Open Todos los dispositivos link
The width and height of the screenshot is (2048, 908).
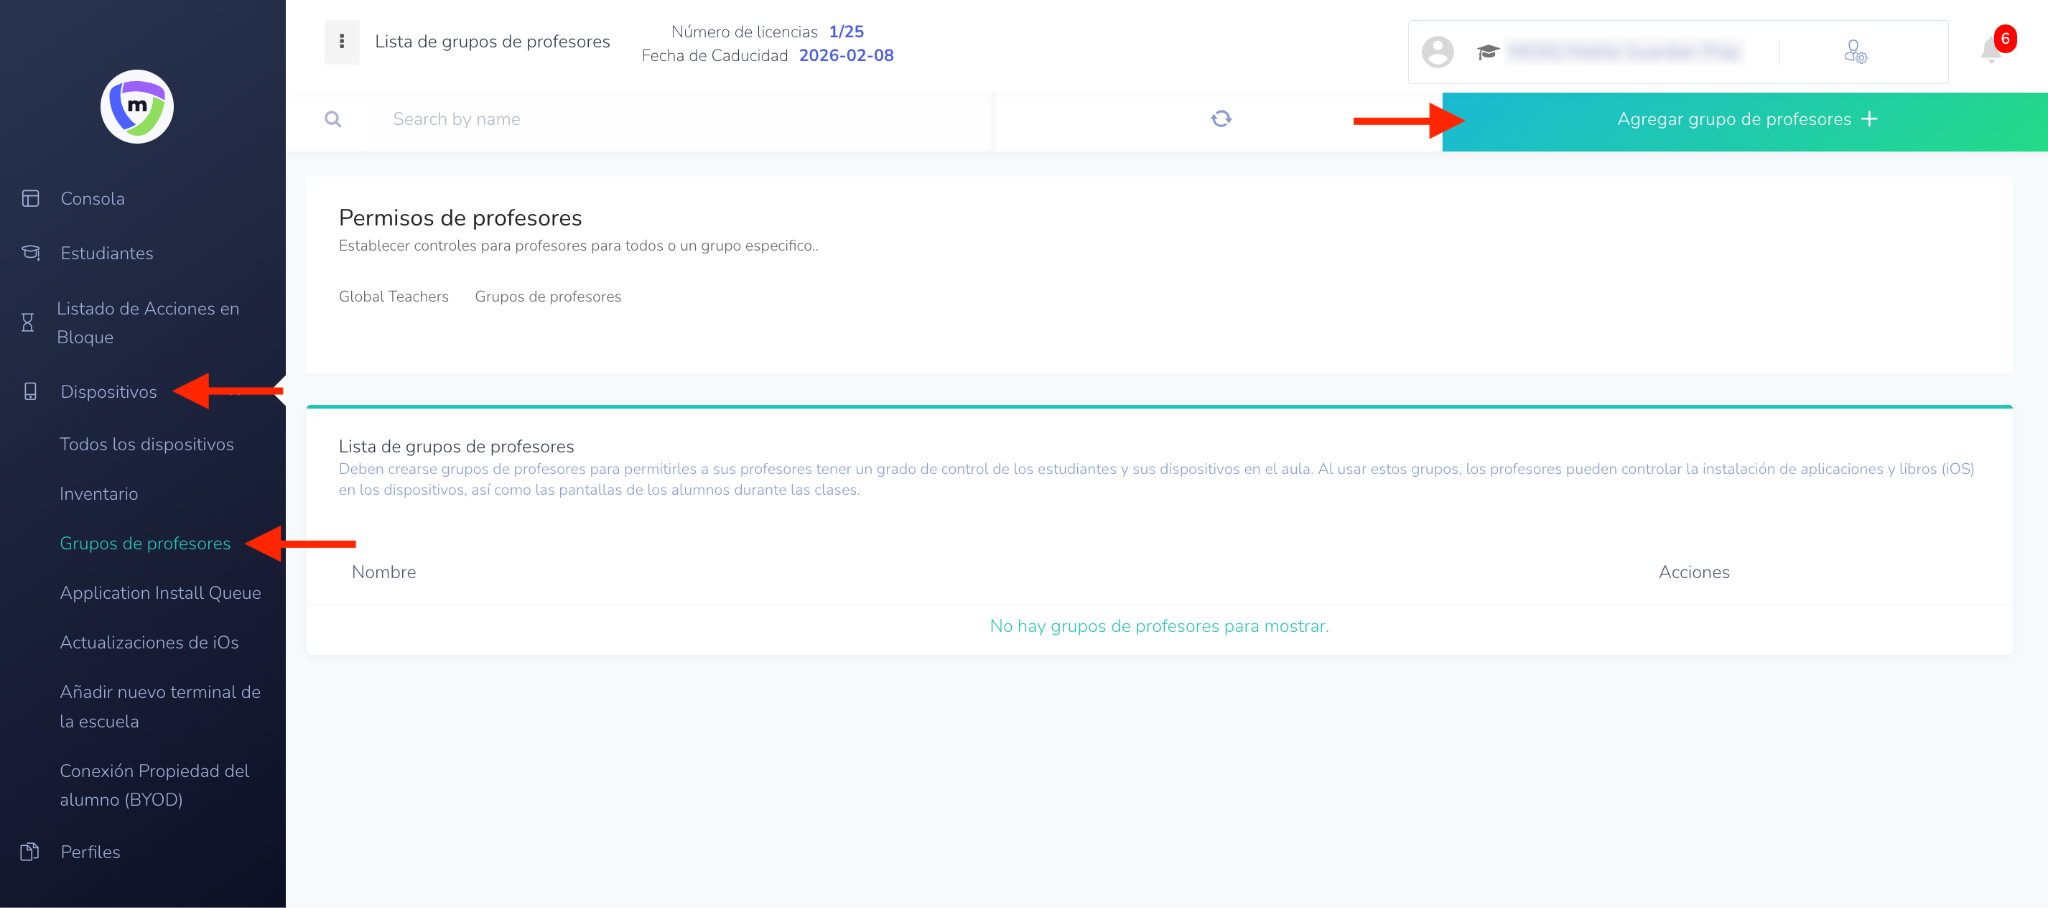(146, 445)
